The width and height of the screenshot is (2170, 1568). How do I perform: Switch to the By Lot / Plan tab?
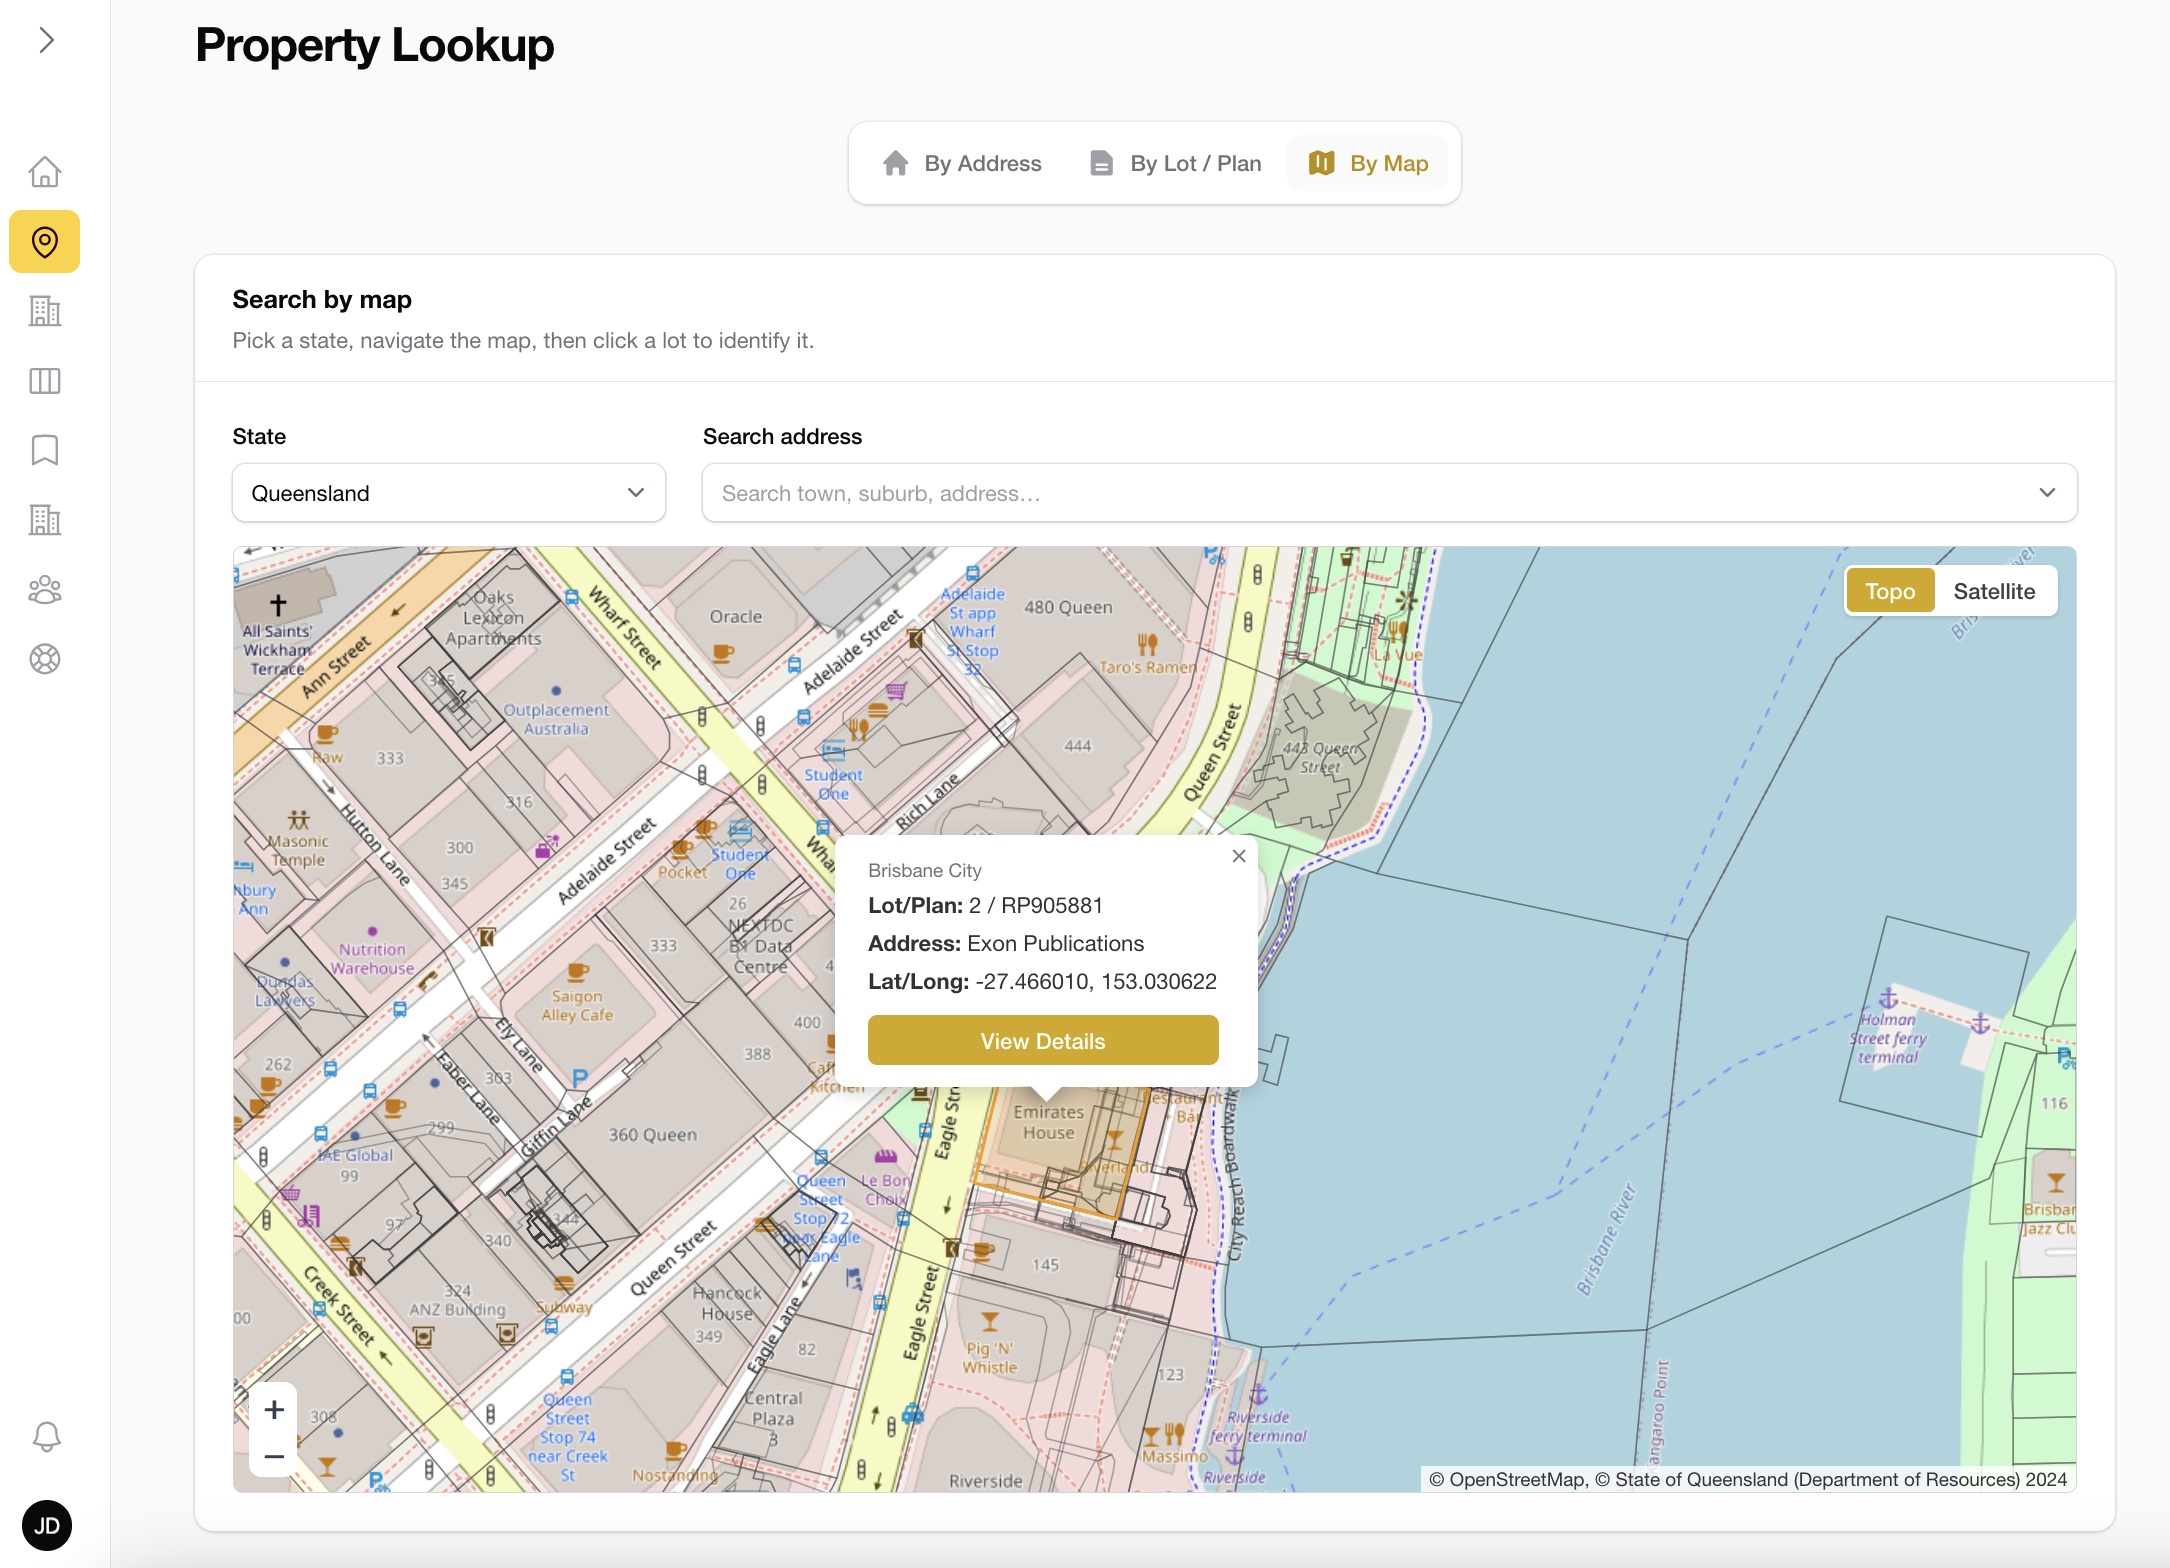[x=1175, y=163]
